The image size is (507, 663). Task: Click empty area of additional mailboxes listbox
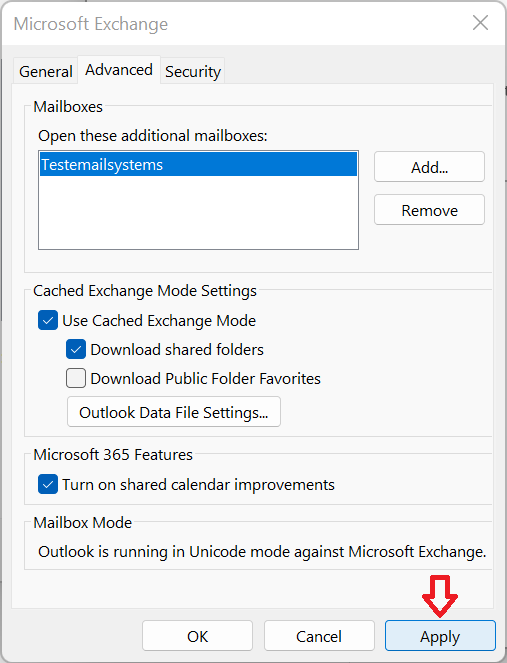pyautogui.click(x=198, y=212)
